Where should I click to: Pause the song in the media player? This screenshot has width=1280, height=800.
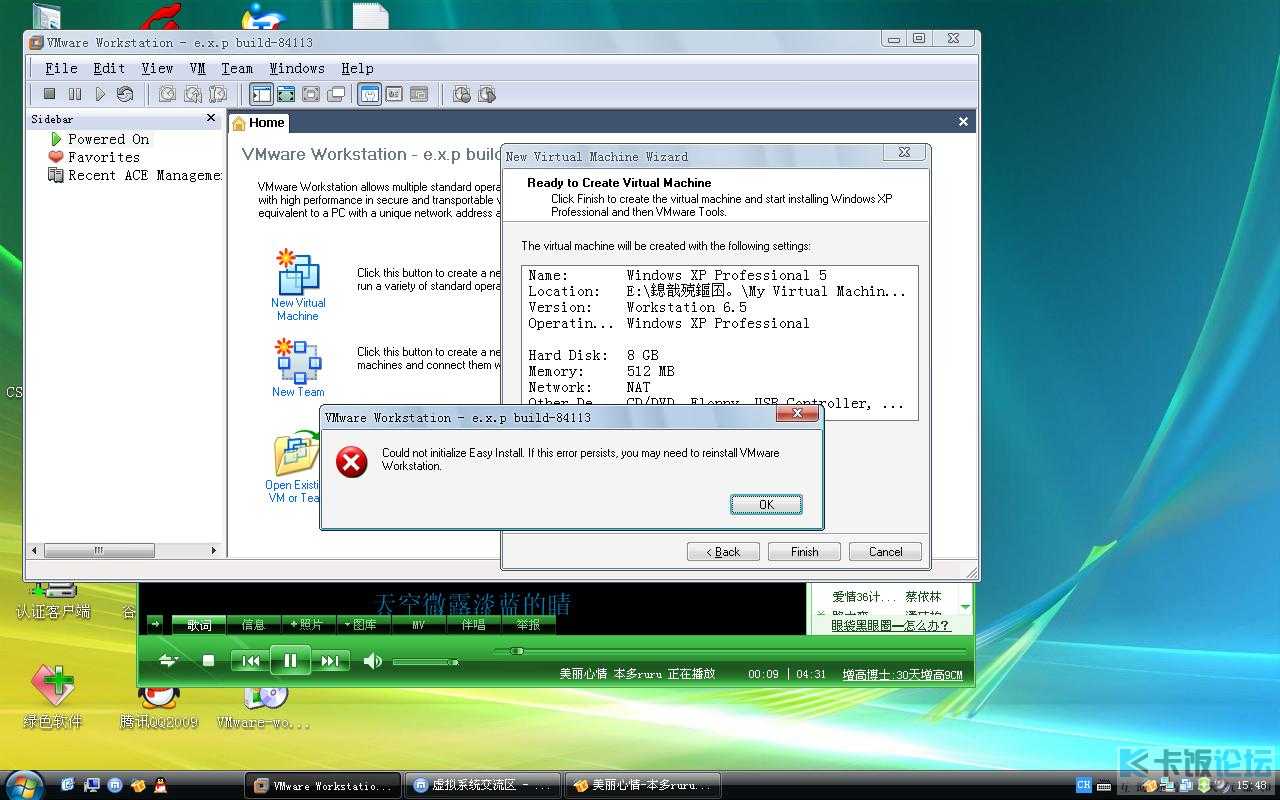[290, 660]
